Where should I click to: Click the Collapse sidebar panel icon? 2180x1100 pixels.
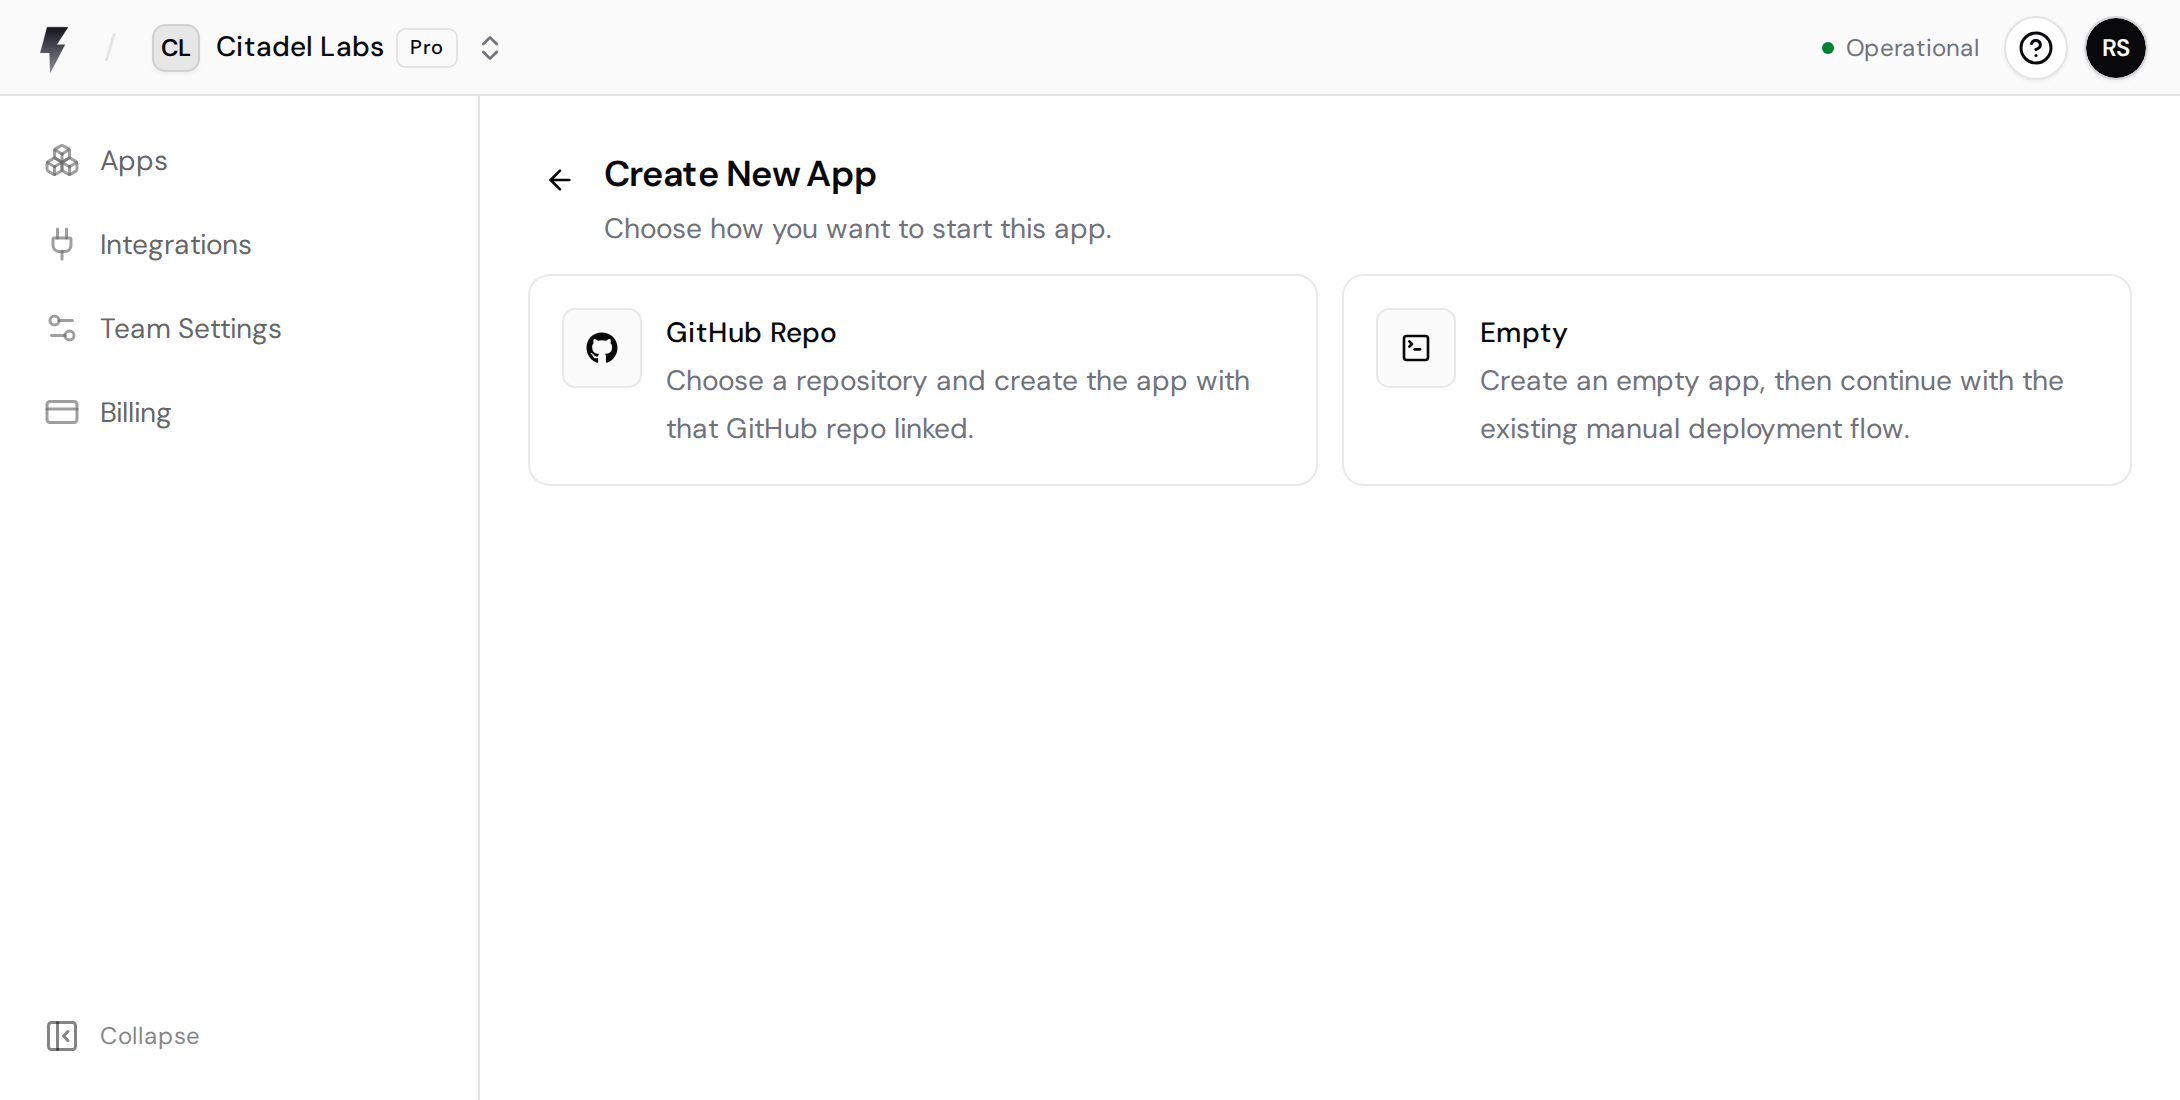pyautogui.click(x=62, y=1036)
